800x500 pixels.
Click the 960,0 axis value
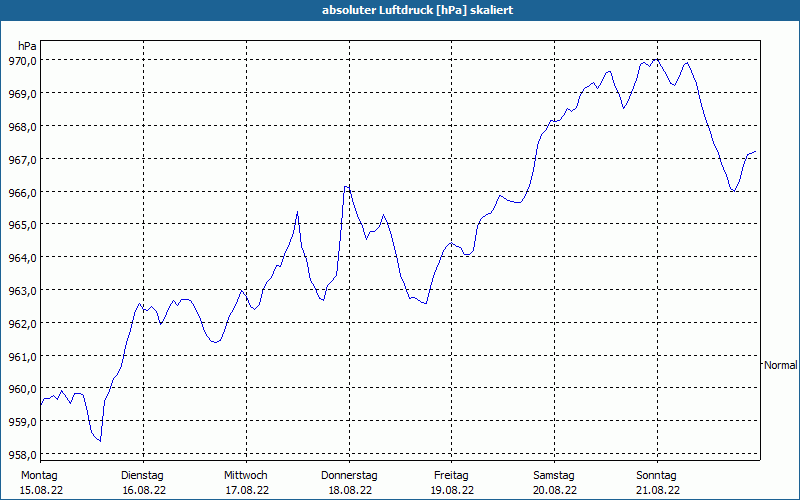[x=22, y=389]
